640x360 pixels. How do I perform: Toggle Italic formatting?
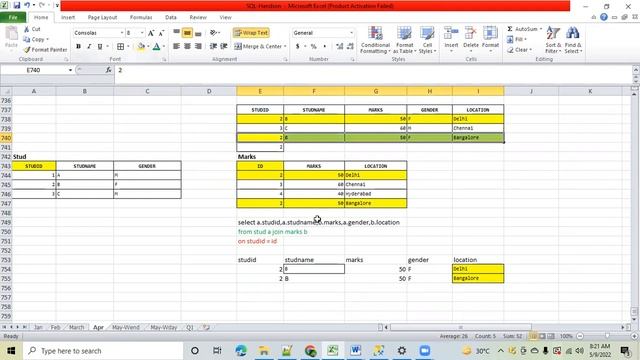coord(89,47)
